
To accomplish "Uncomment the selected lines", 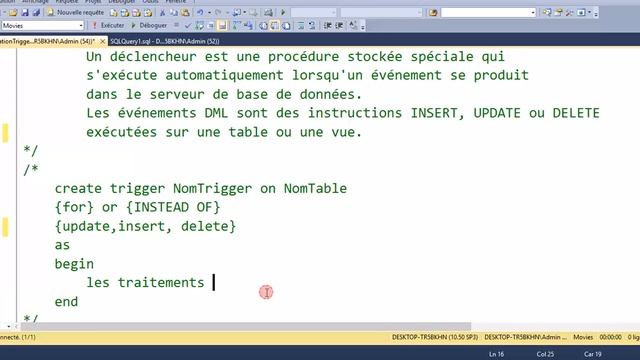I will pyautogui.click(x=312, y=25).
